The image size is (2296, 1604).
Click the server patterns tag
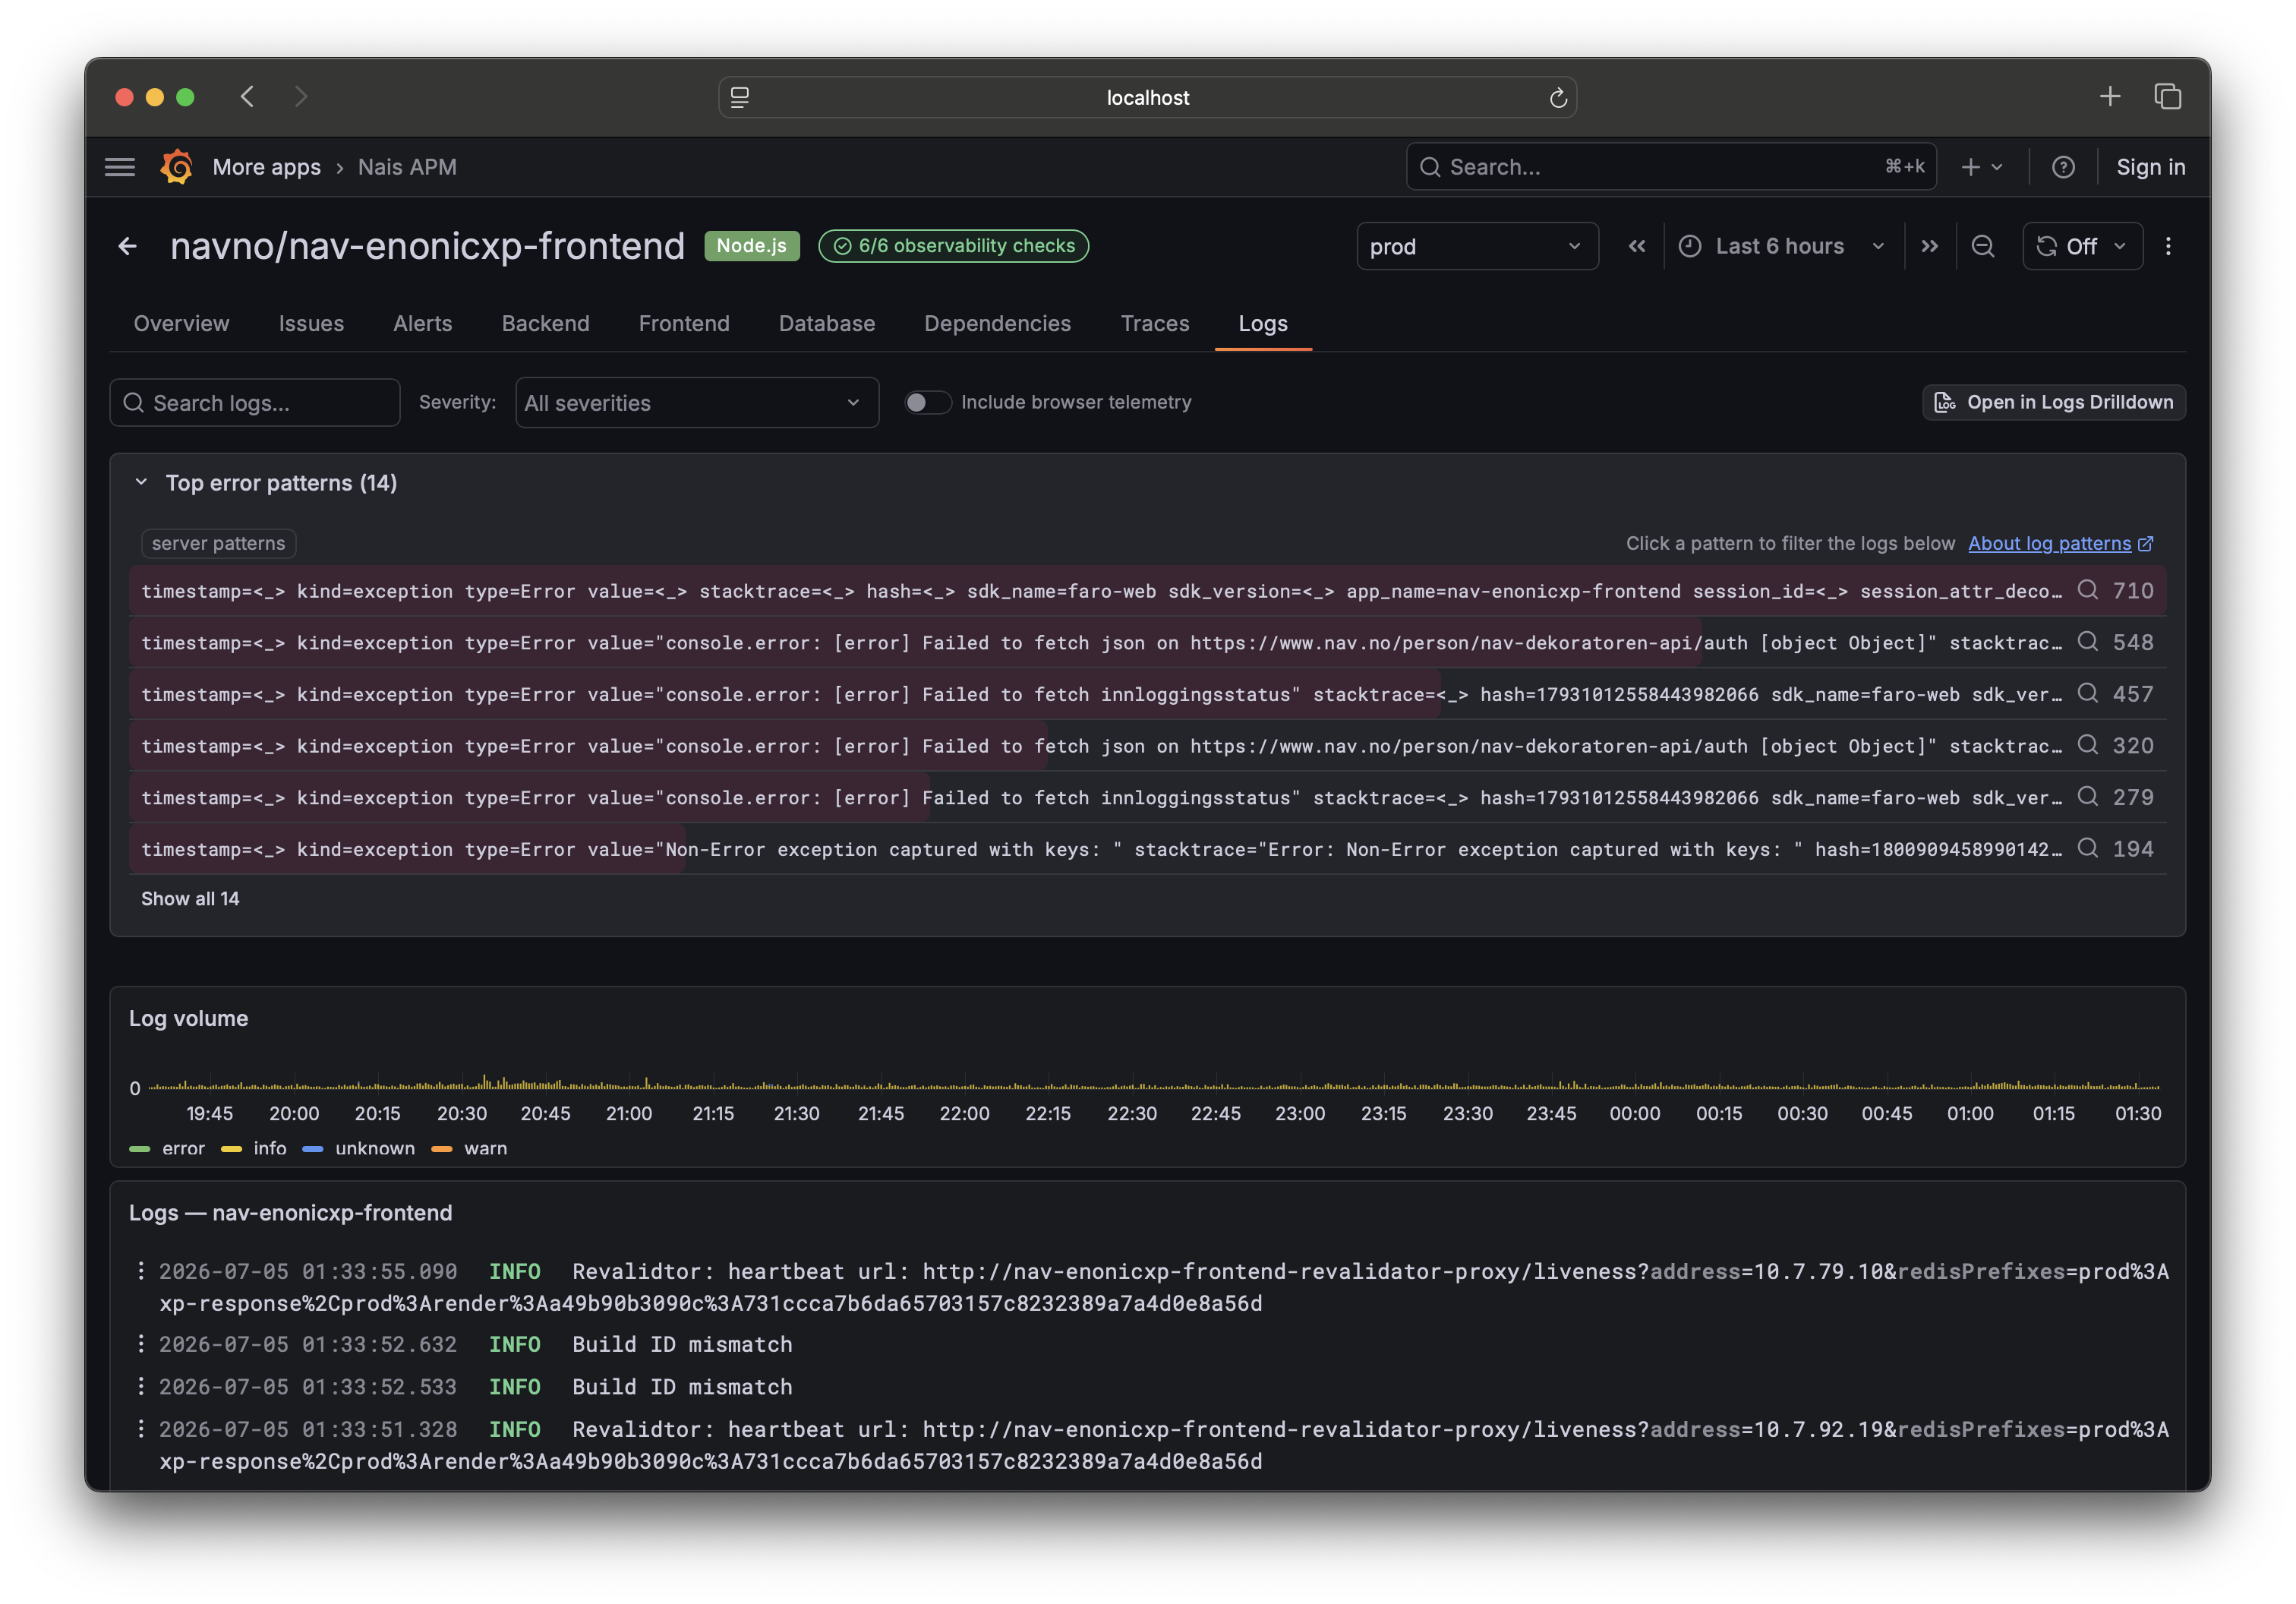(218, 543)
